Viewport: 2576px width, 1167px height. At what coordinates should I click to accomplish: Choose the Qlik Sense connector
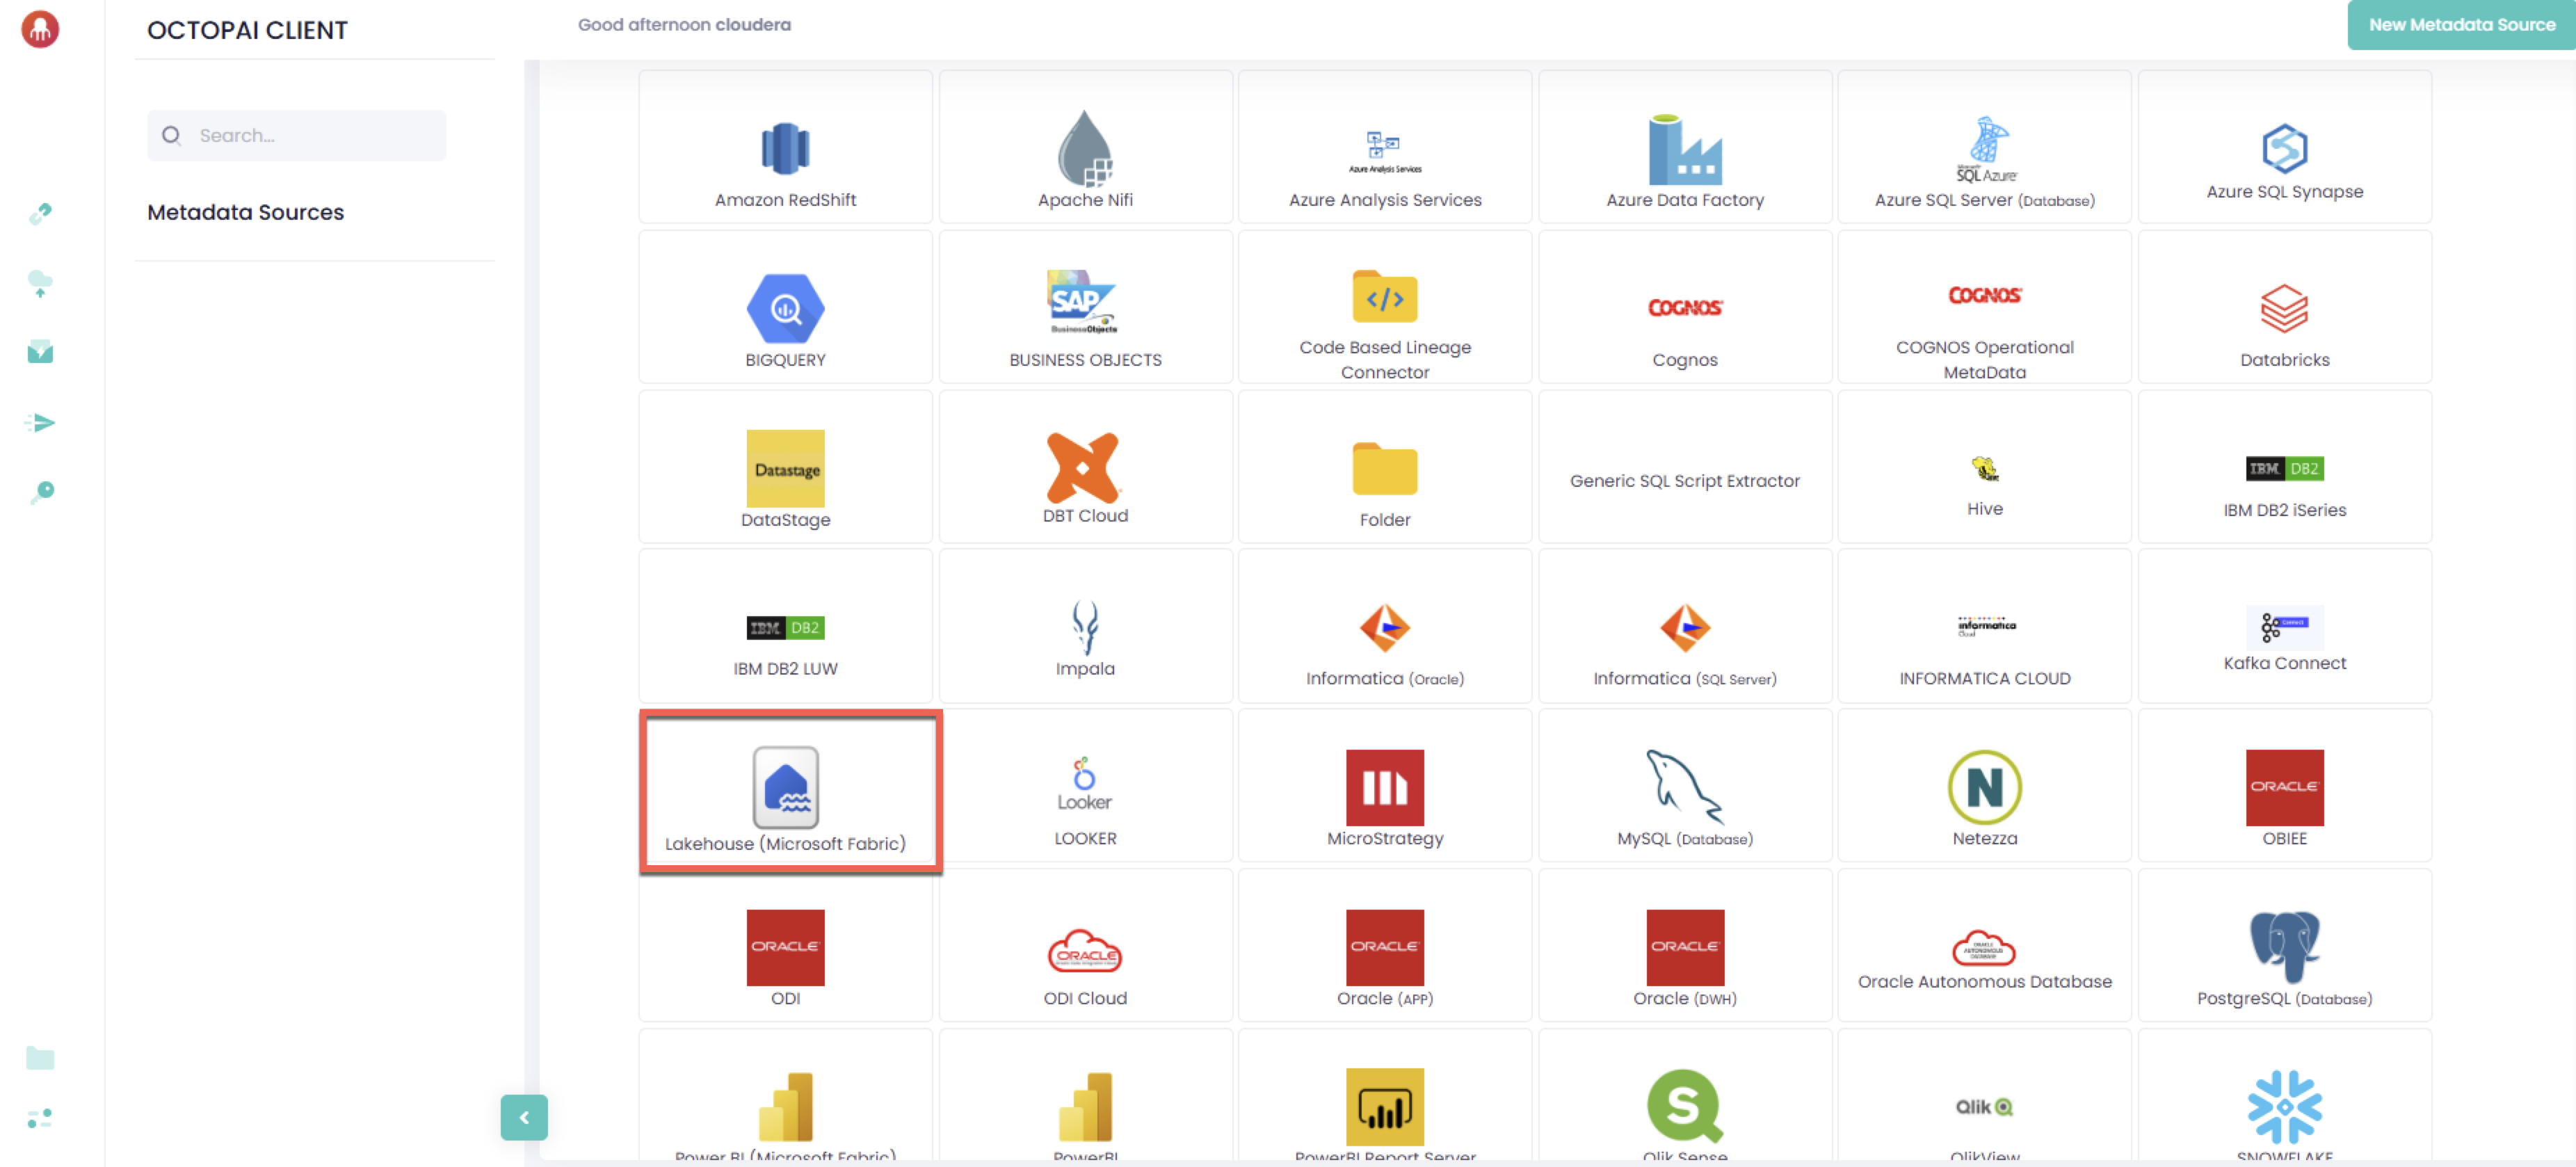1685,1096
